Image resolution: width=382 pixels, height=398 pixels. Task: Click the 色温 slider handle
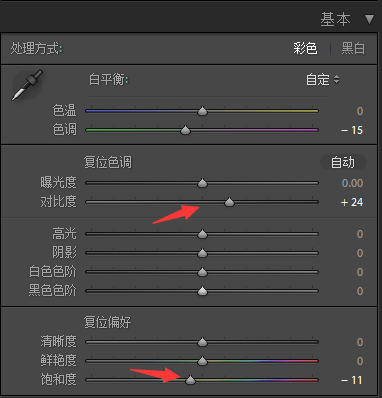[202, 111]
